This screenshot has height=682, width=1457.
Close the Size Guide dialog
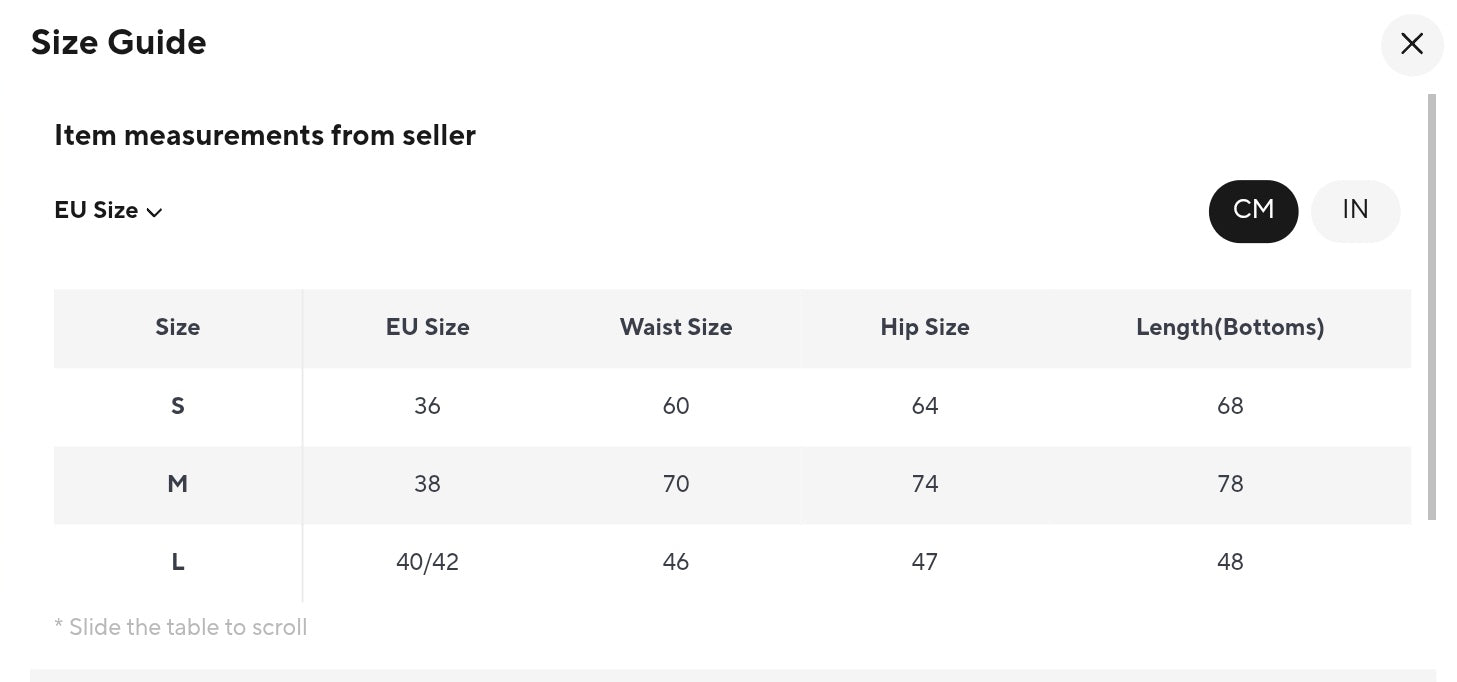1411,44
